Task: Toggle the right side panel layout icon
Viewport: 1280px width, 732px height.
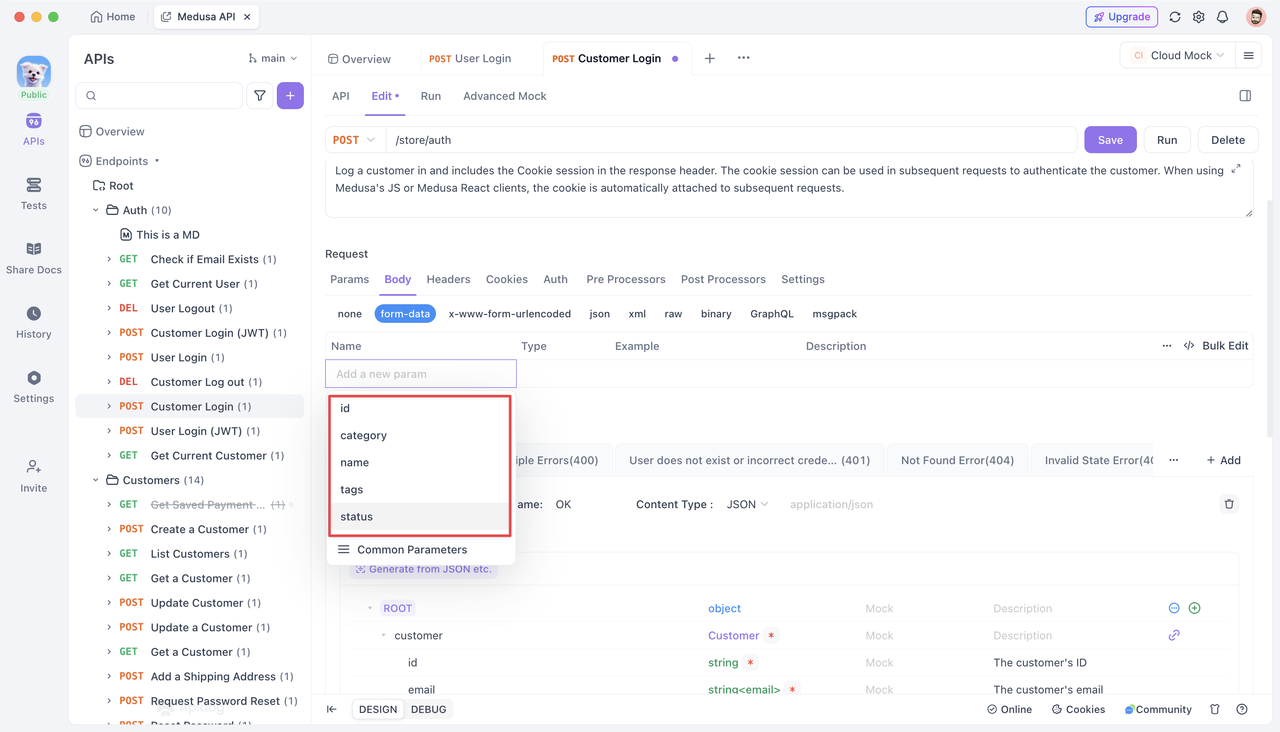Action: (1245, 96)
